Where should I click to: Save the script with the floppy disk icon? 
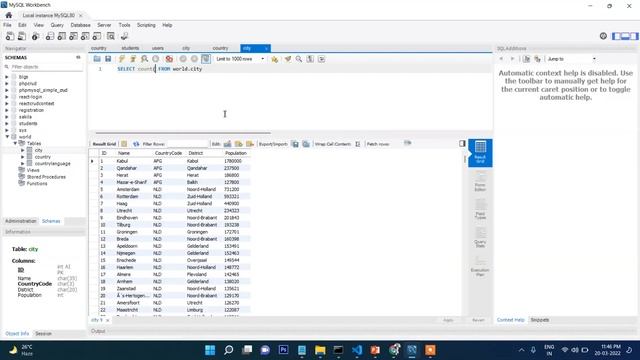108,59
